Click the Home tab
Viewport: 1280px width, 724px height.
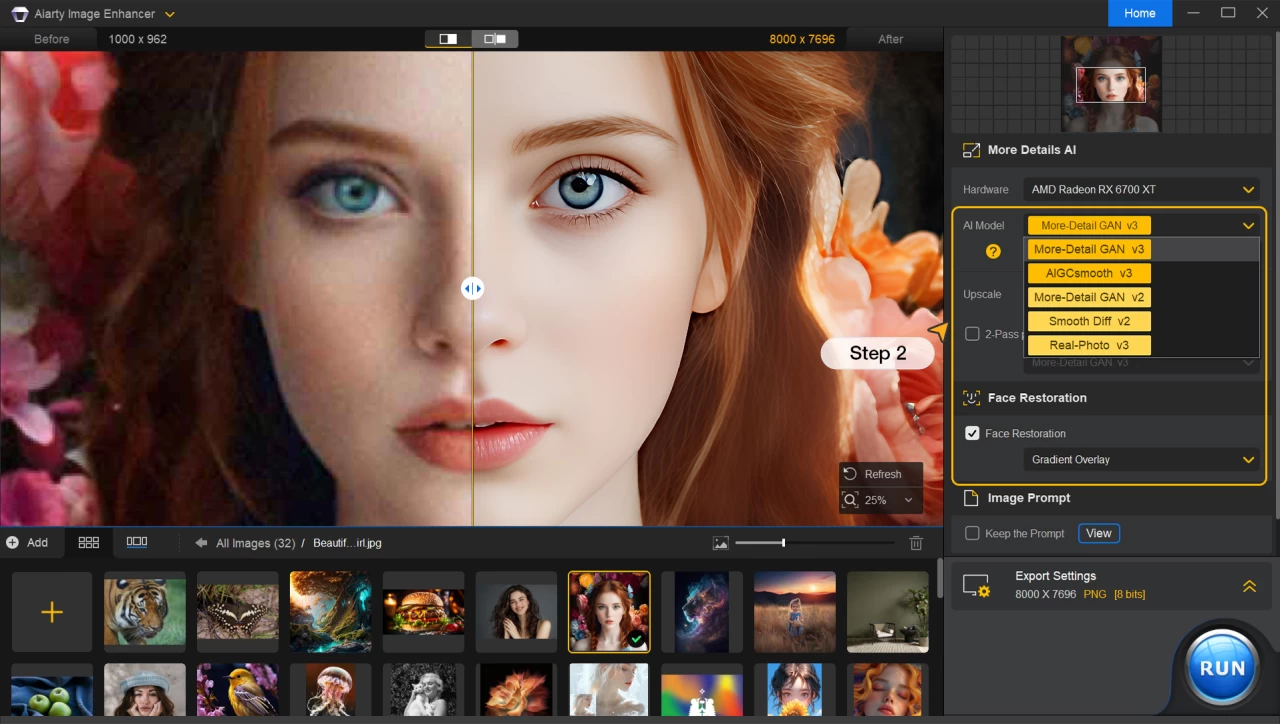[1139, 13]
